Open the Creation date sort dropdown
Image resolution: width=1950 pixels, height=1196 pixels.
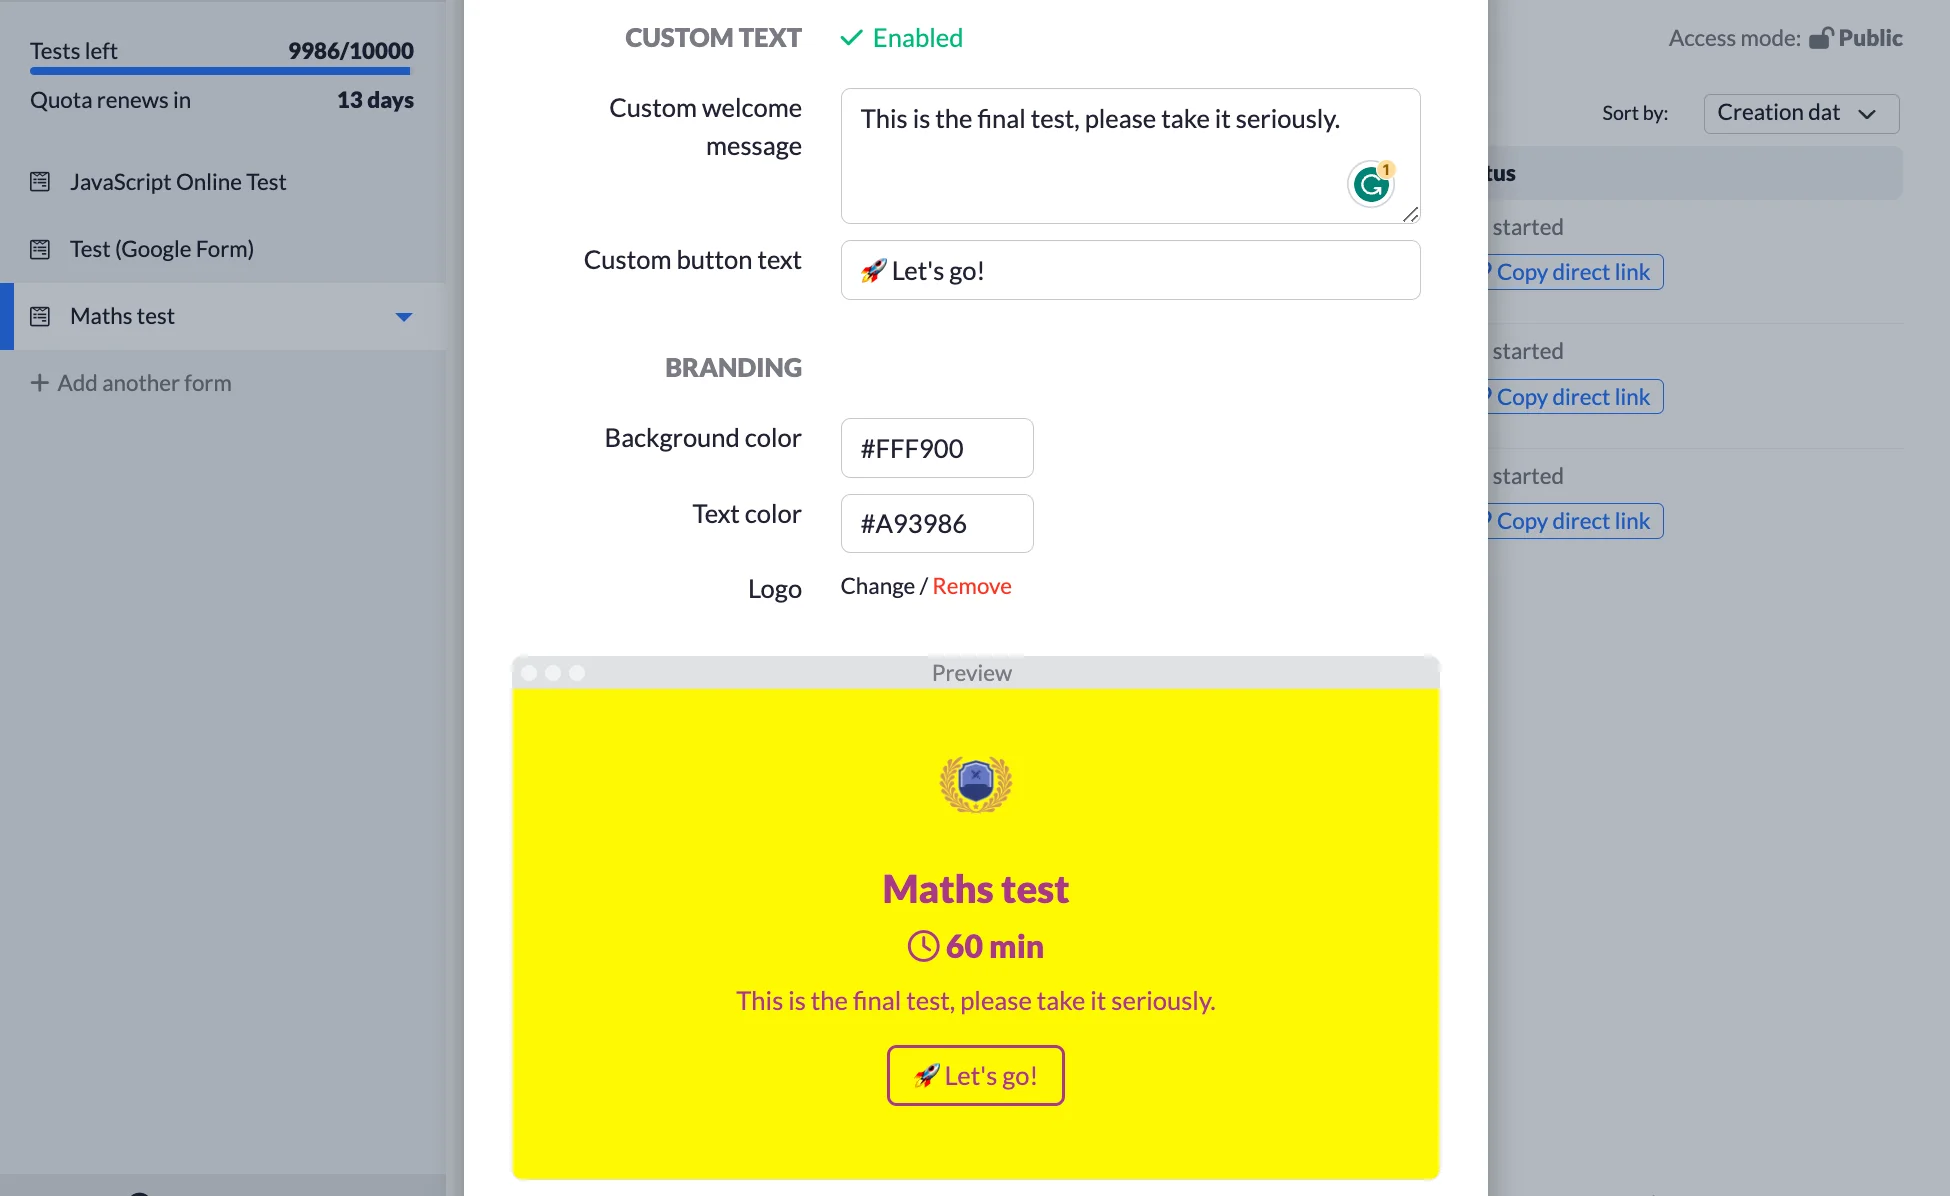[x=1800, y=113]
